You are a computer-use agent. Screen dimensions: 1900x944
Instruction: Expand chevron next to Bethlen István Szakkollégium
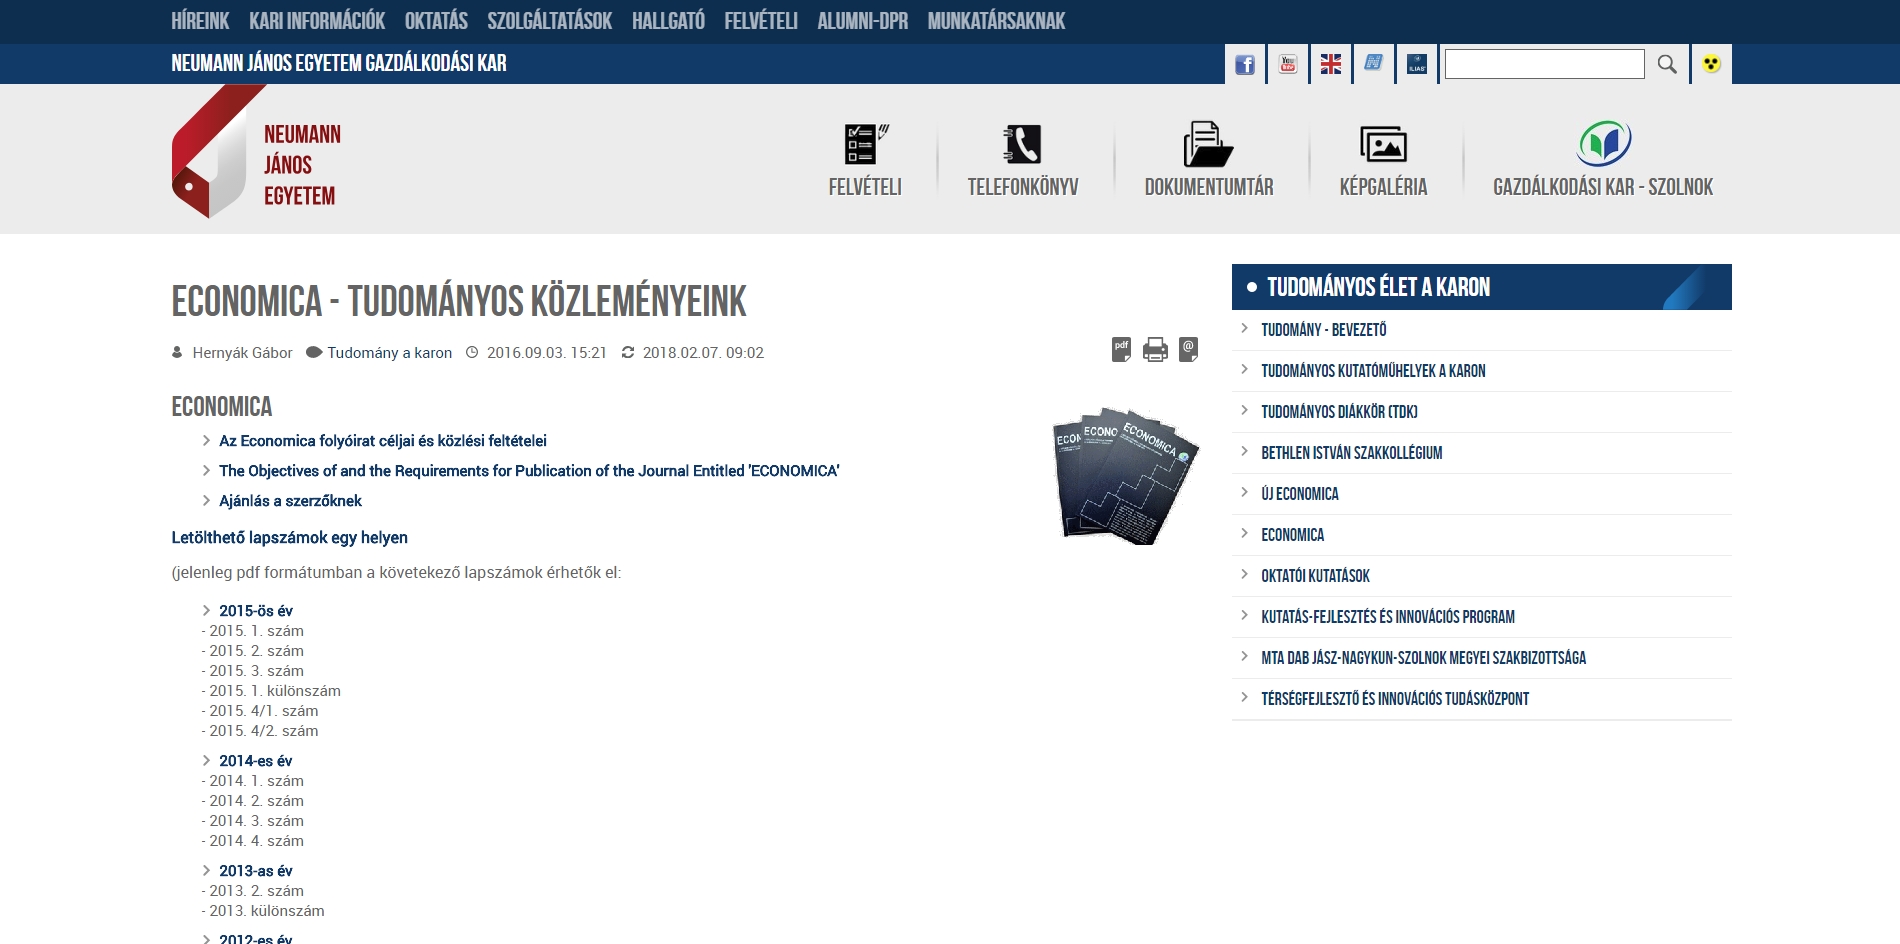1244,451
